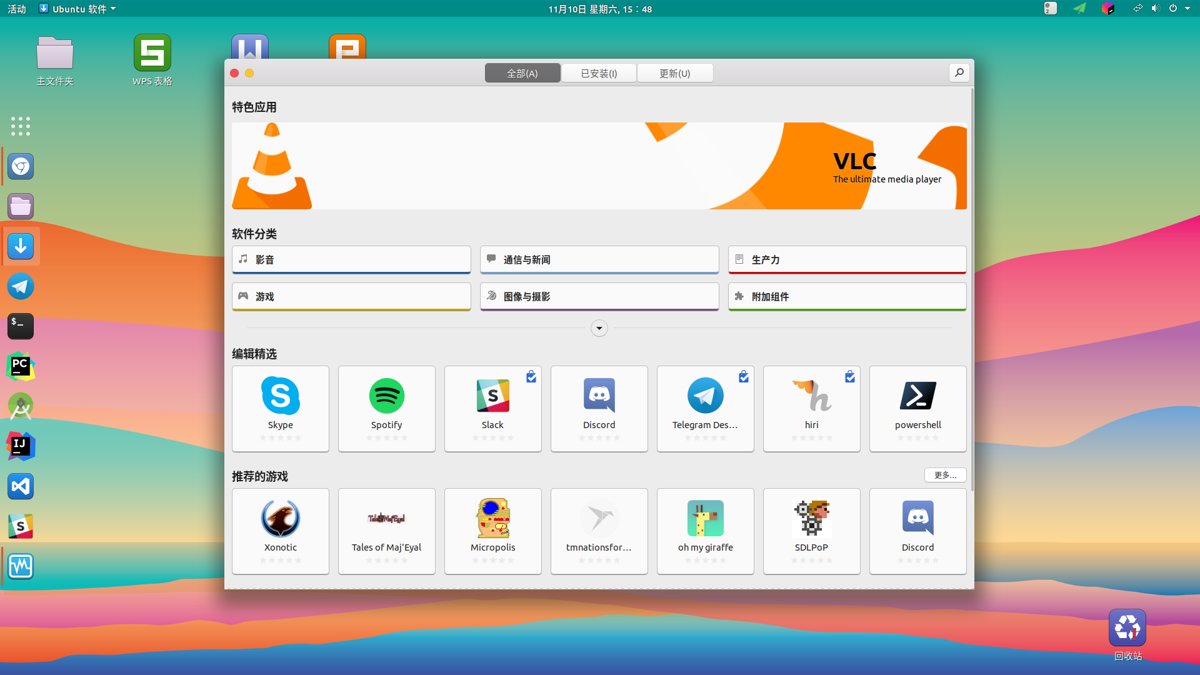The width and height of the screenshot is (1200, 675).
Task: Launch Android Studio from the dock
Action: pos(21,406)
